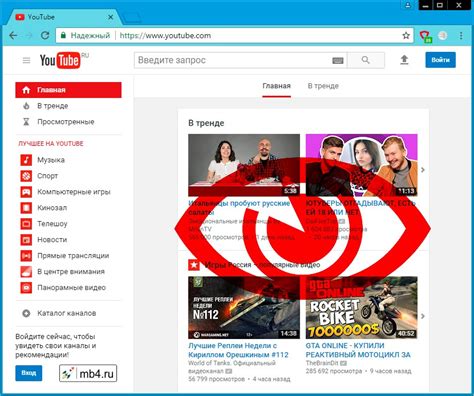Click the mb4.ru logo badge
Viewport: 474px width, 396px height.
pyautogui.click(x=88, y=373)
